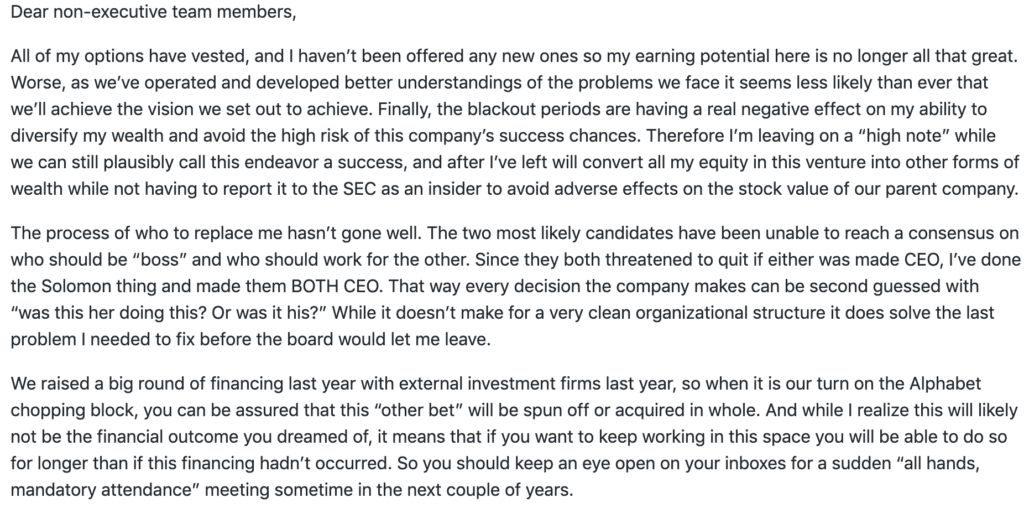Click the acronym 'SEC'
This screenshot has height=508, width=1024.
click(360, 189)
